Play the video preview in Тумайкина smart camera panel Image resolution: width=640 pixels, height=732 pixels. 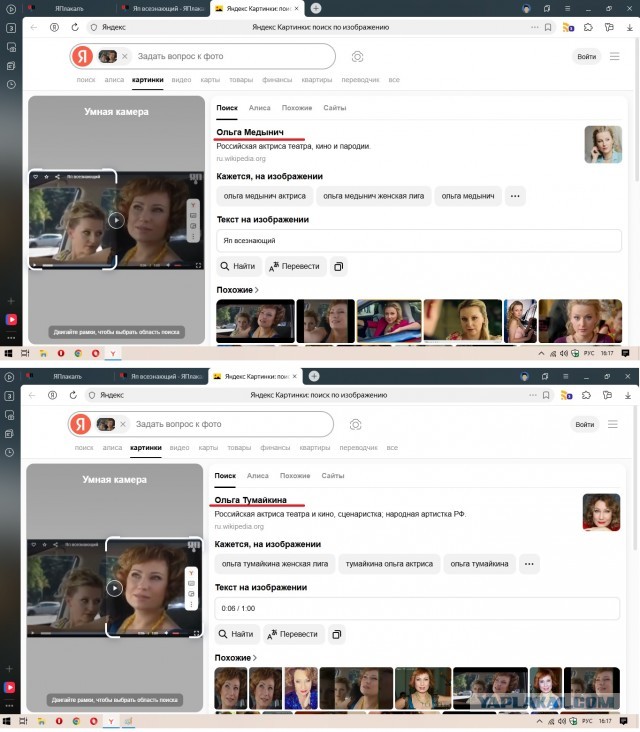click(x=114, y=588)
